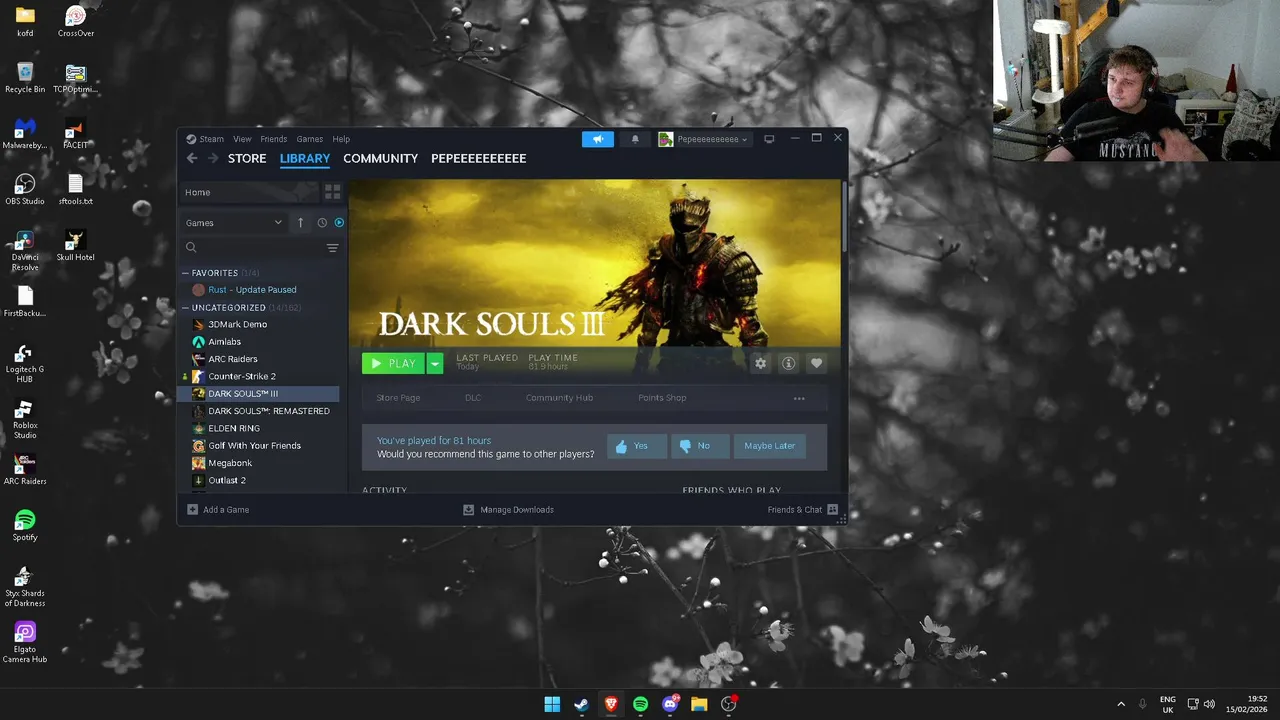The height and width of the screenshot is (720, 1280).
Task: Click the Windows Start button
Action: 552,704
